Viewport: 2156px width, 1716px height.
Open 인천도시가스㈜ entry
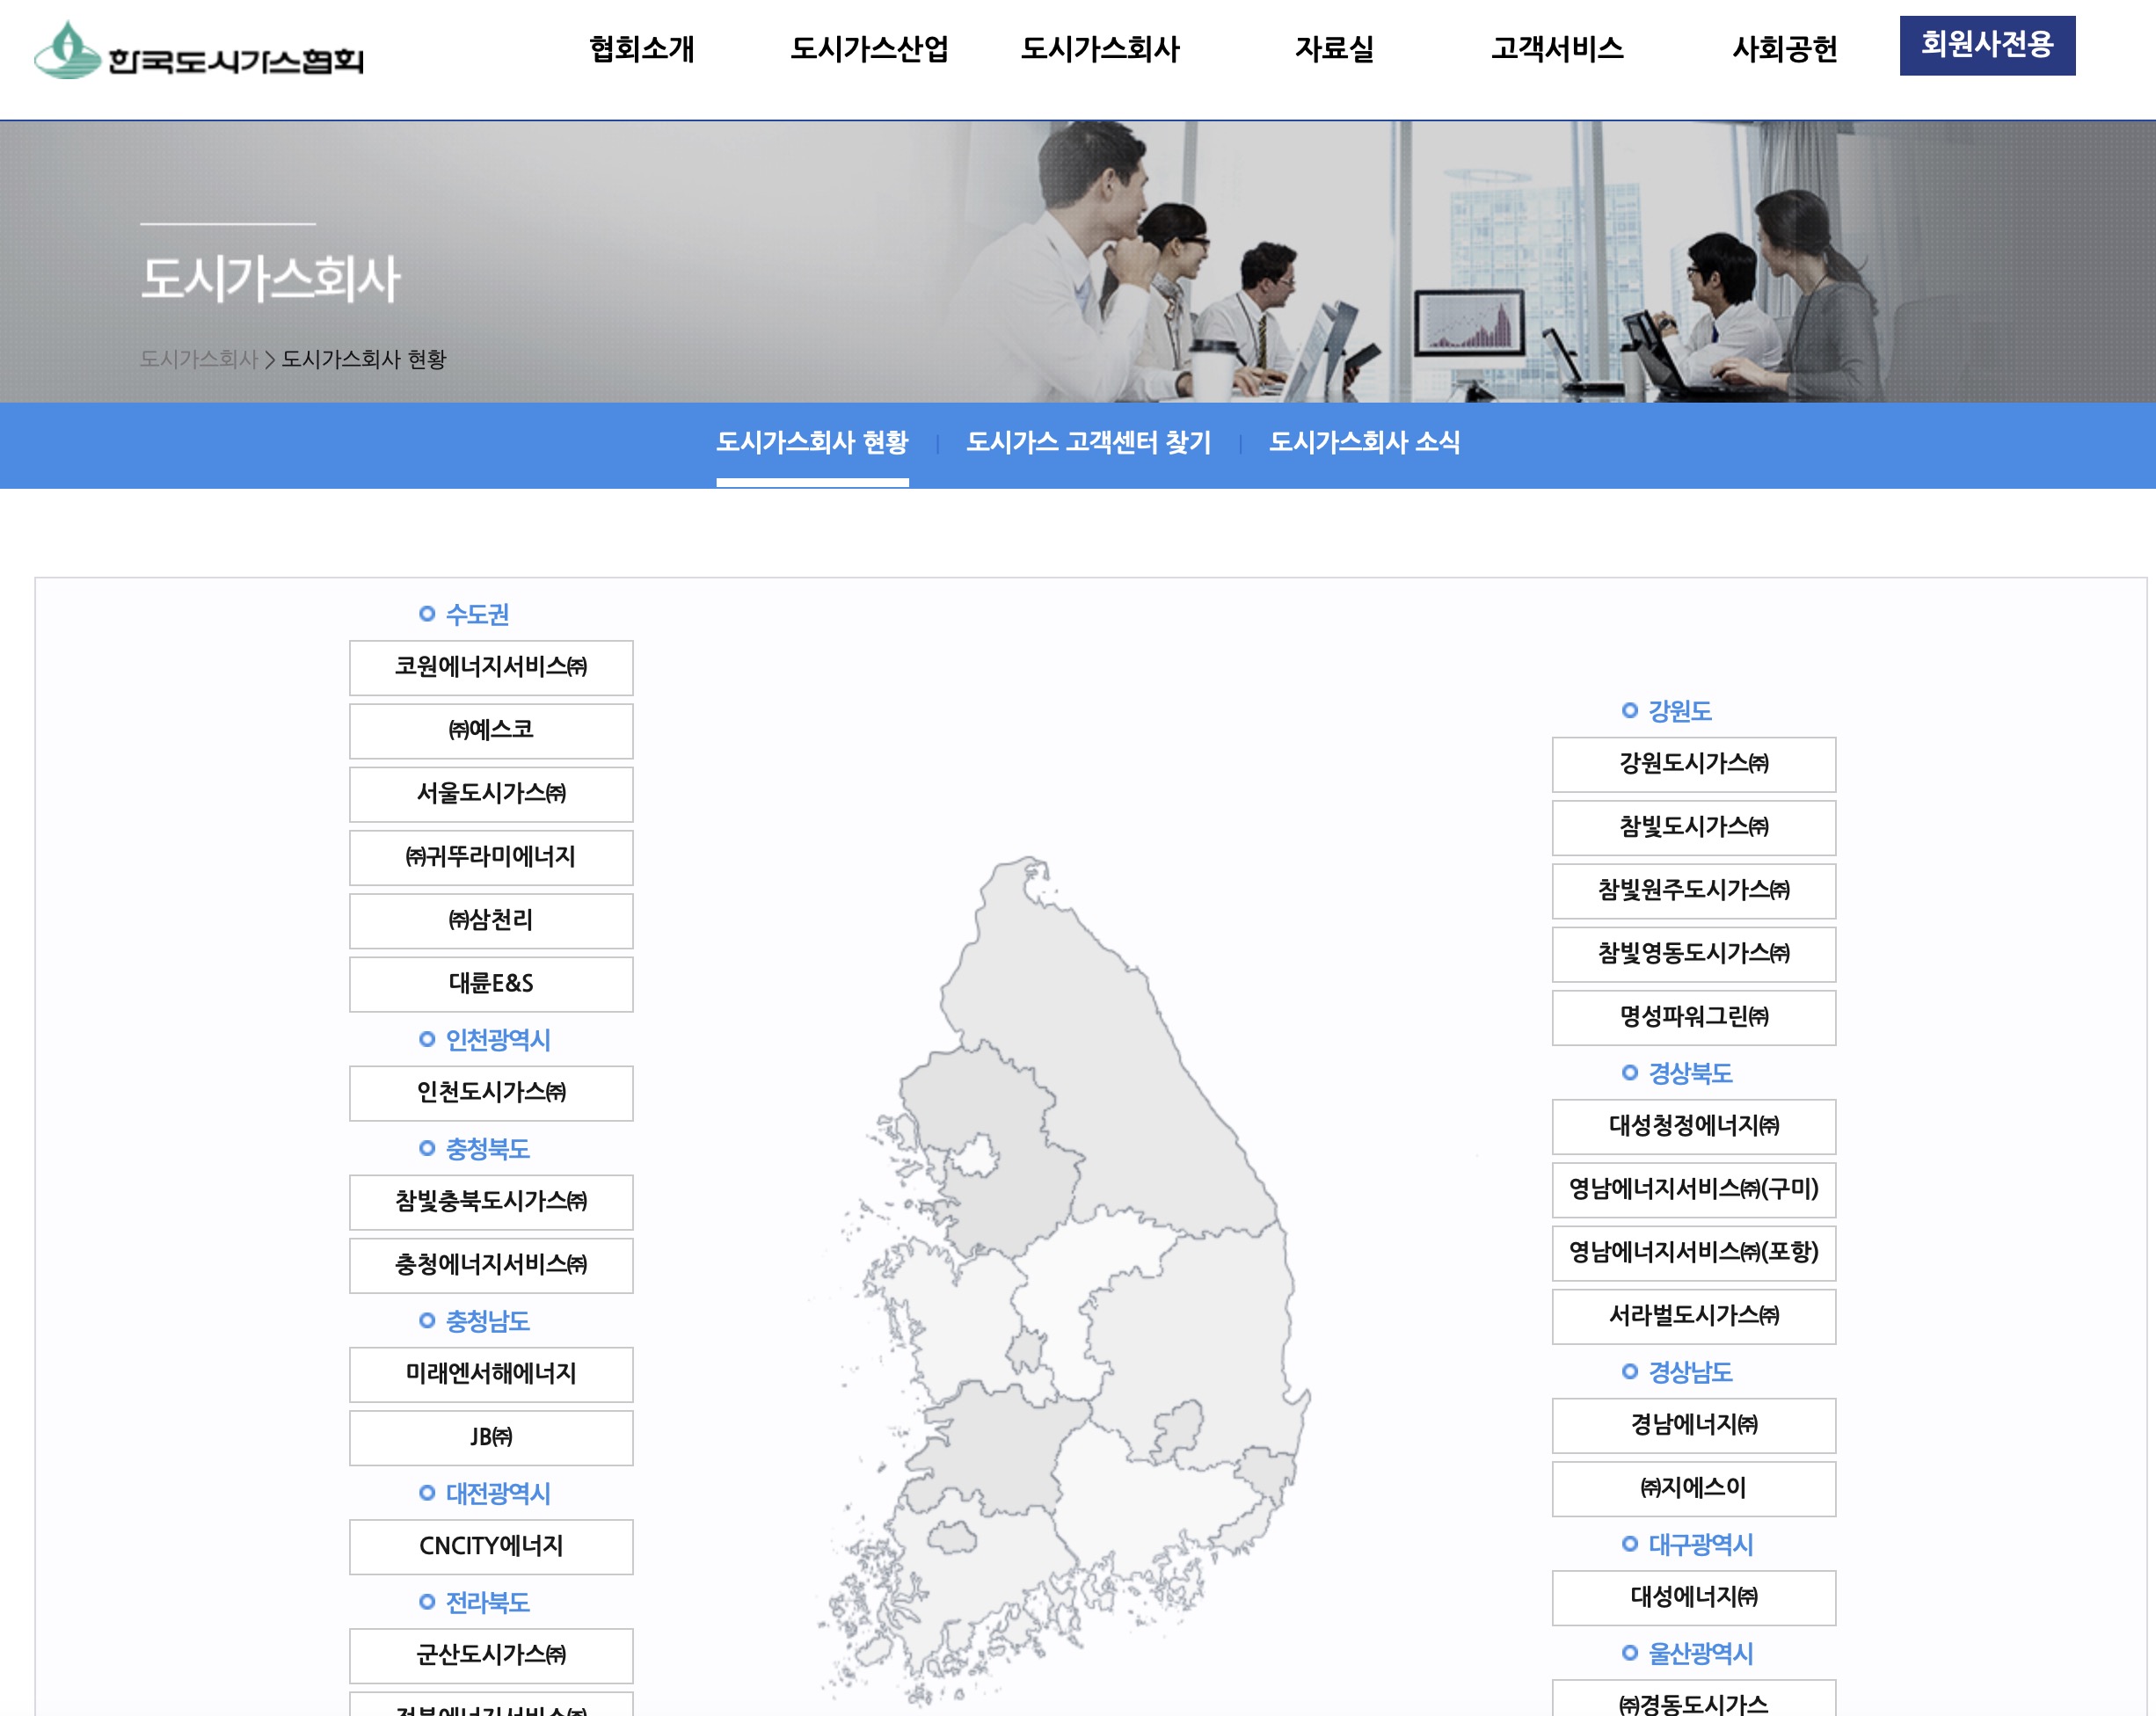pos(491,1092)
